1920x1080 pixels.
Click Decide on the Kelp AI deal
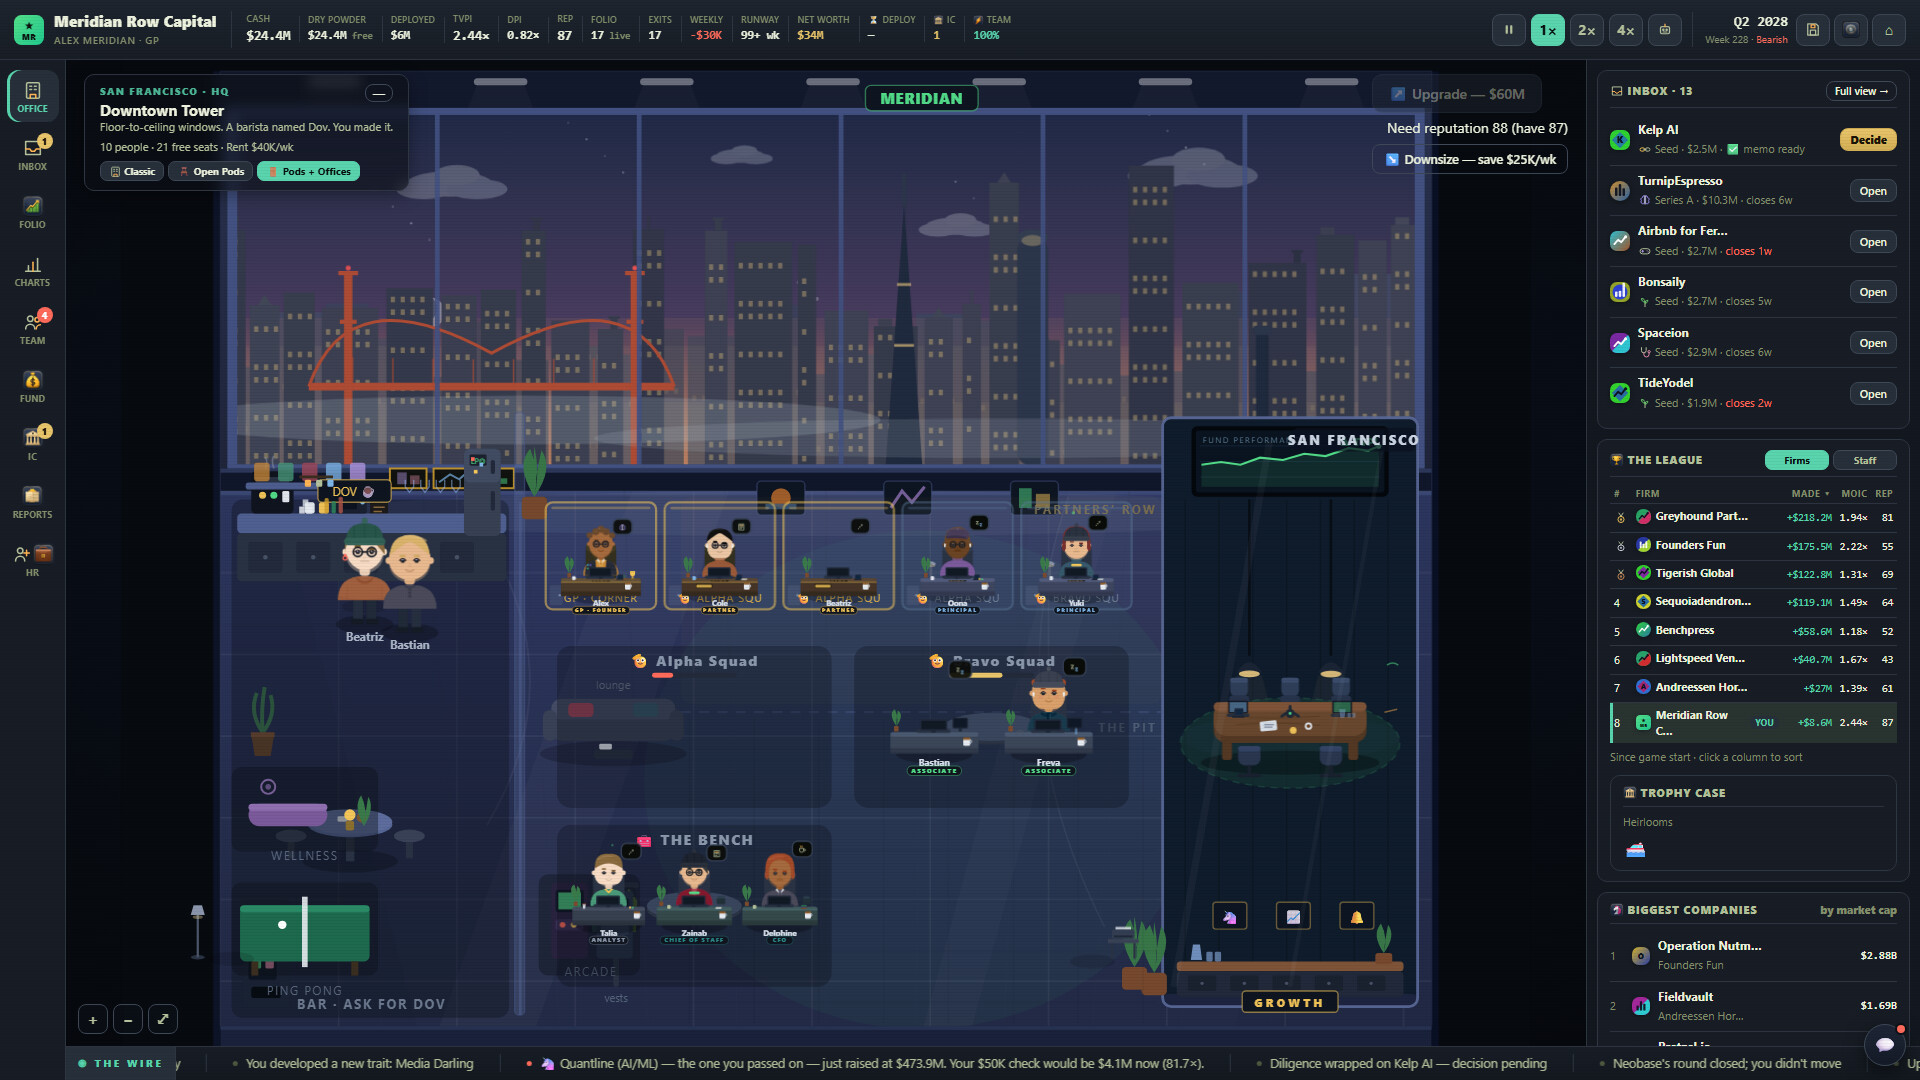(x=1868, y=140)
